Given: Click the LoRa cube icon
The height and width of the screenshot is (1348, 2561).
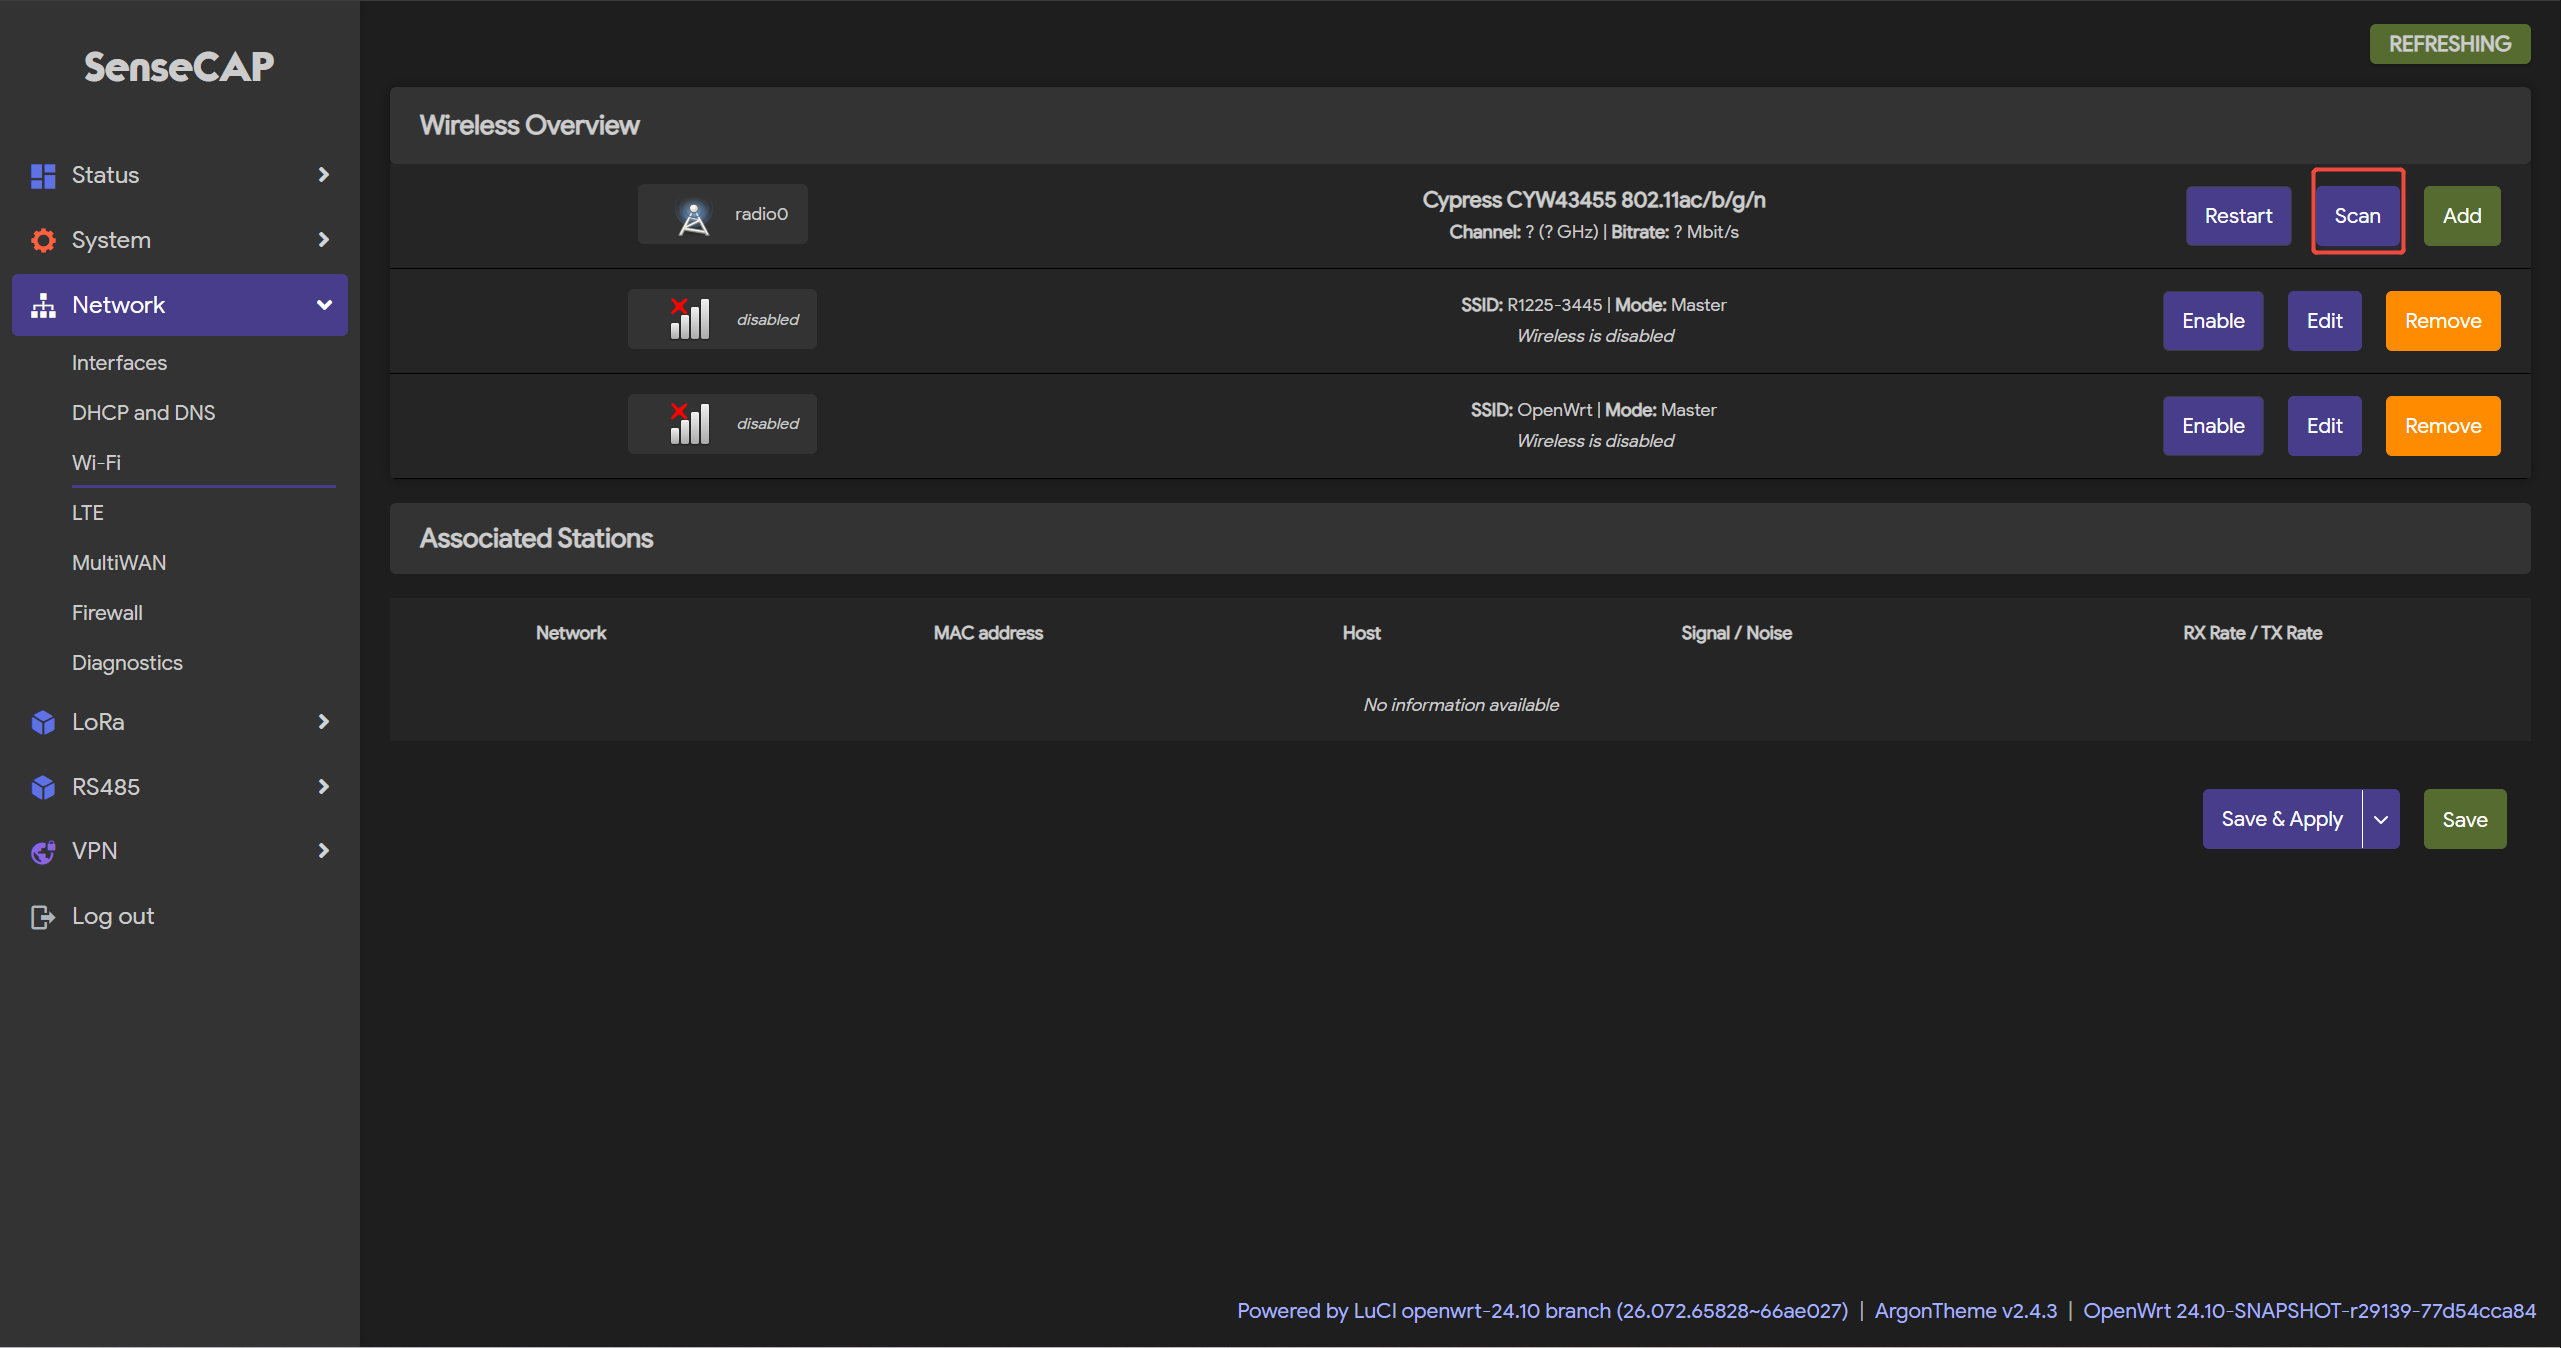Looking at the screenshot, I should (43, 722).
